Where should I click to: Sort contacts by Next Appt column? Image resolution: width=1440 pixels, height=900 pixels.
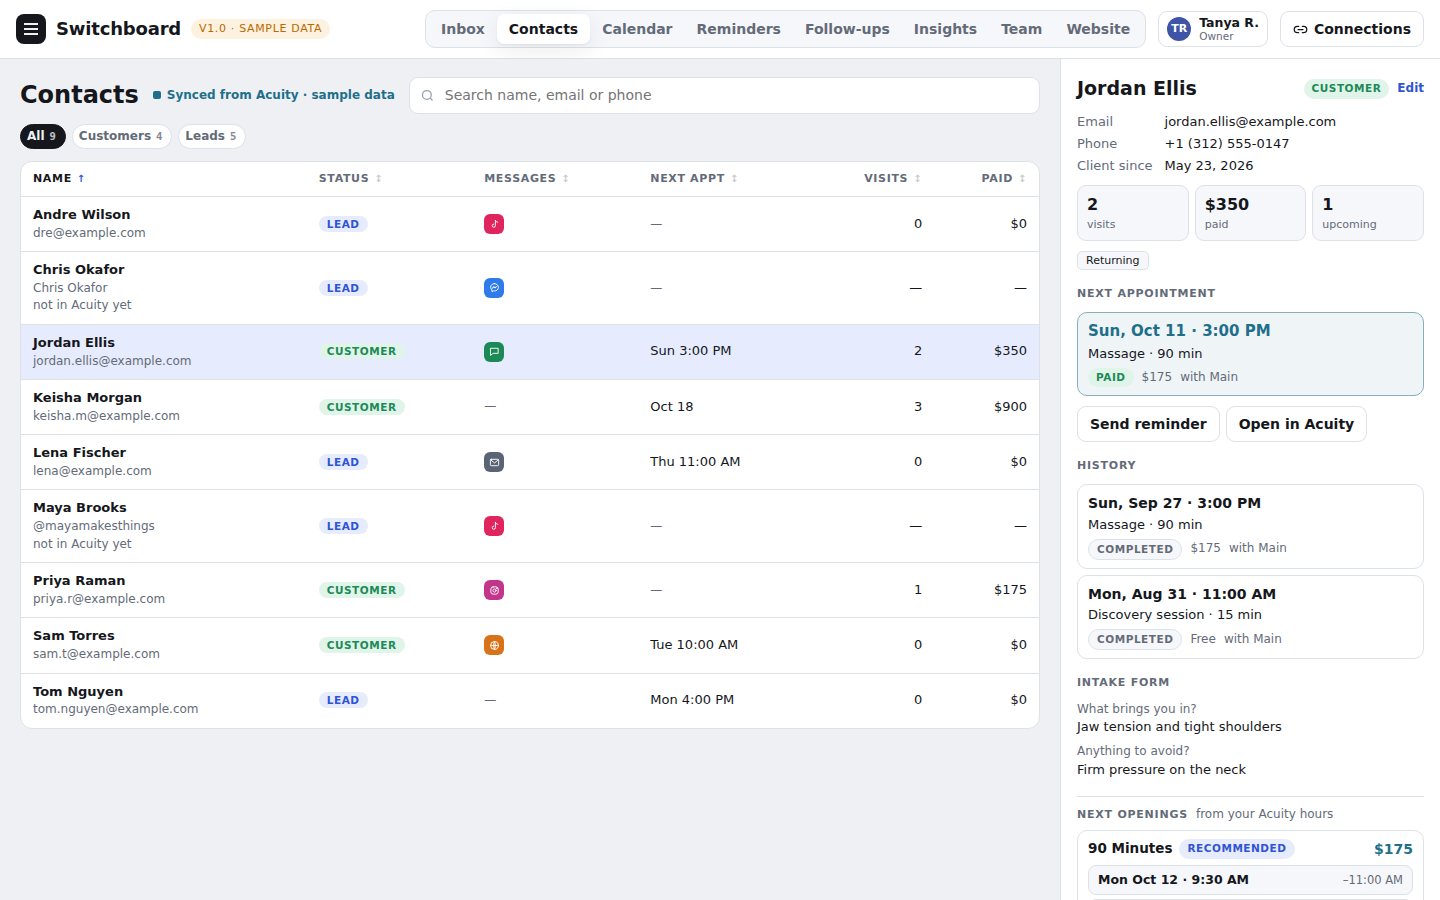[x=694, y=178]
